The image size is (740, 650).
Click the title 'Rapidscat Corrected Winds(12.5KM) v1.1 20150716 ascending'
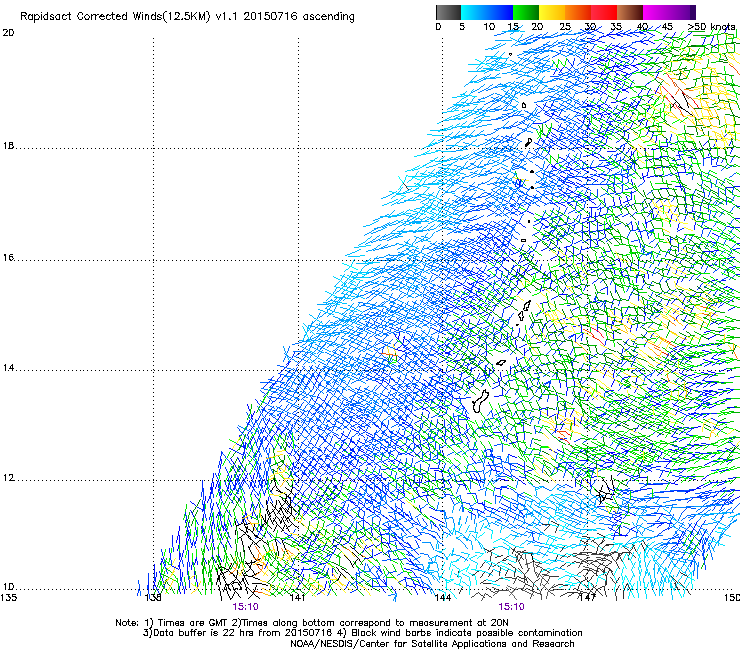click(187, 16)
